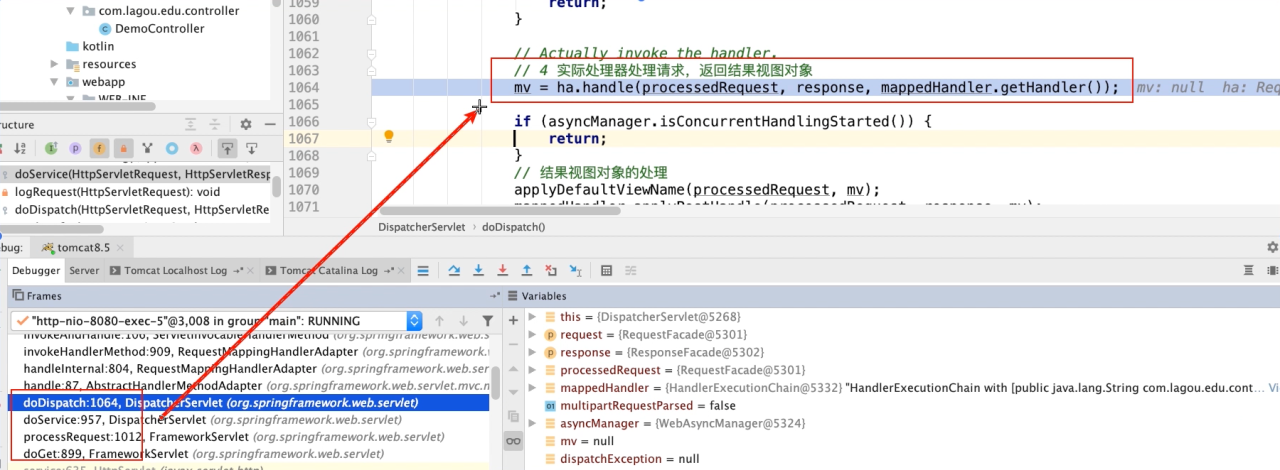Expand the 'processedRequest' variable node

[533, 370]
